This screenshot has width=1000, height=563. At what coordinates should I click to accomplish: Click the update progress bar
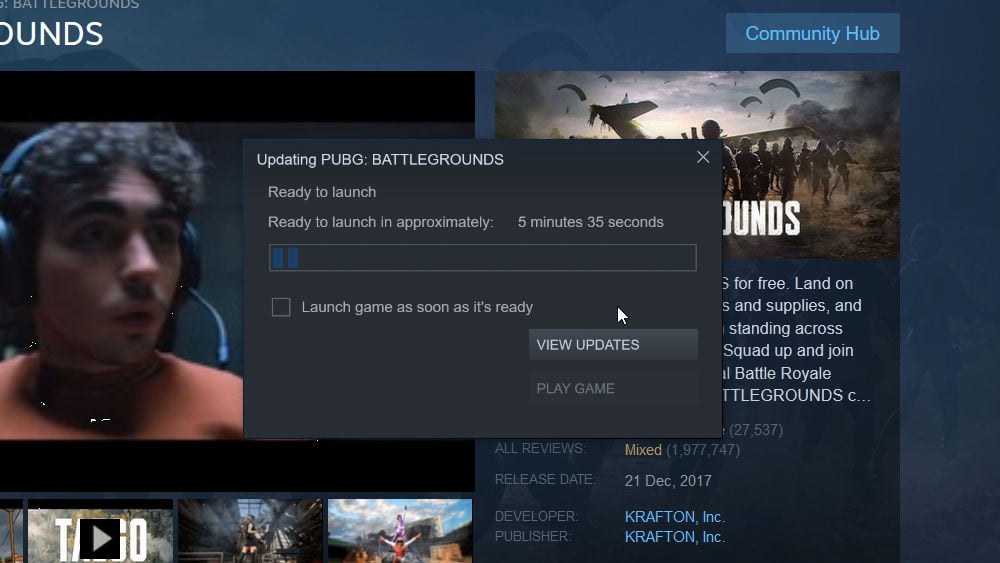482,258
